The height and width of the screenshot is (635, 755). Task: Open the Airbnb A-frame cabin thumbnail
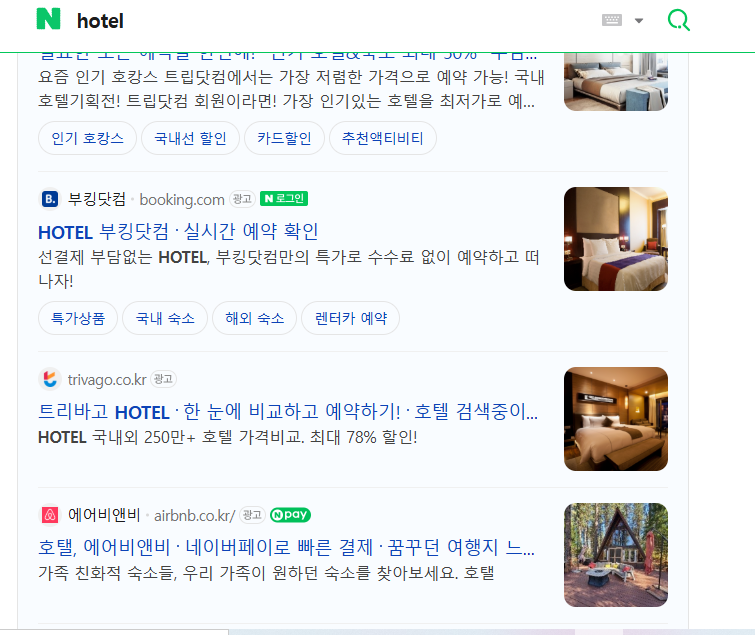click(616, 555)
